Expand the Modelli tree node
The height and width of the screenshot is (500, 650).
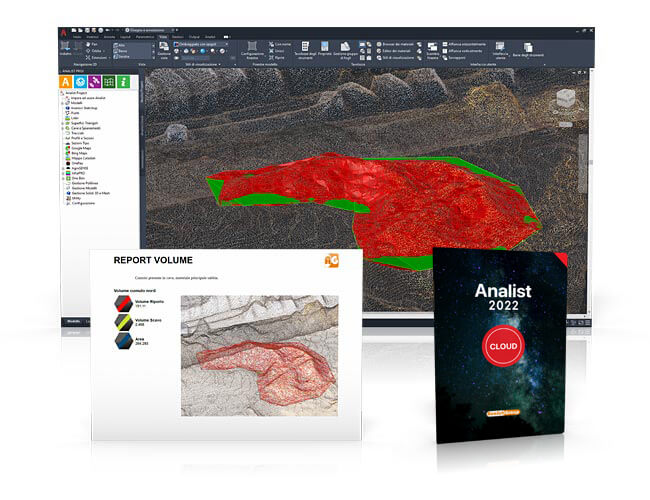63,103
